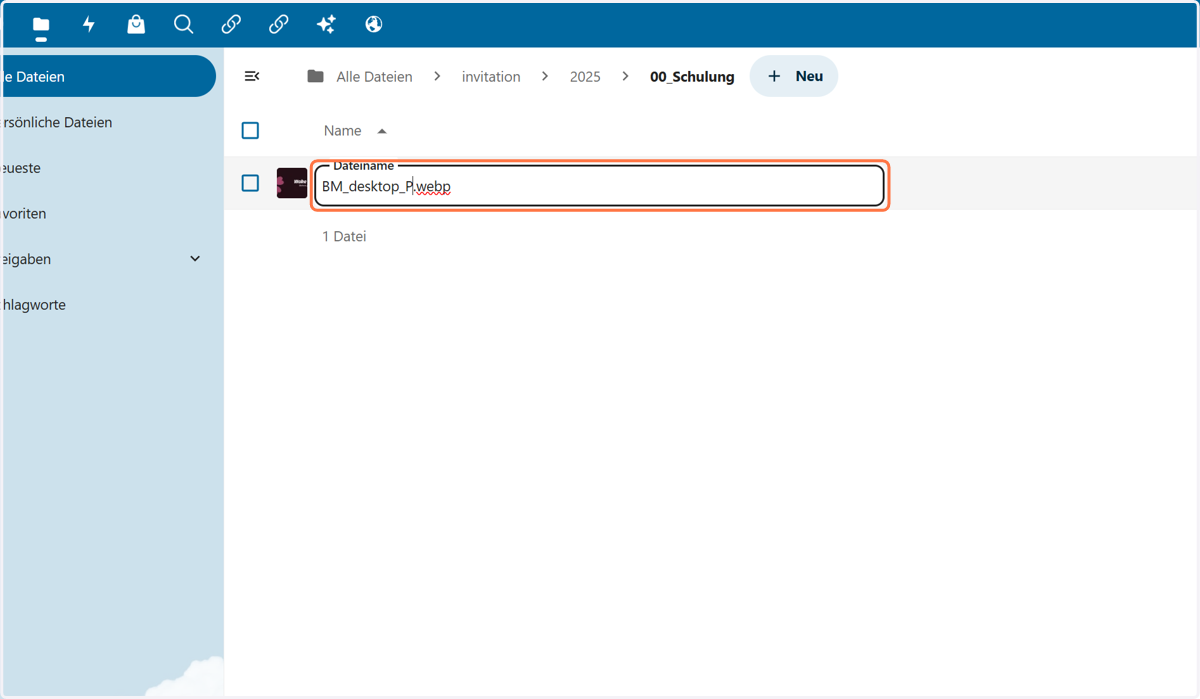The image size is (1200, 699).
Task: Click inside the Dateiname input field
Action: point(599,186)
